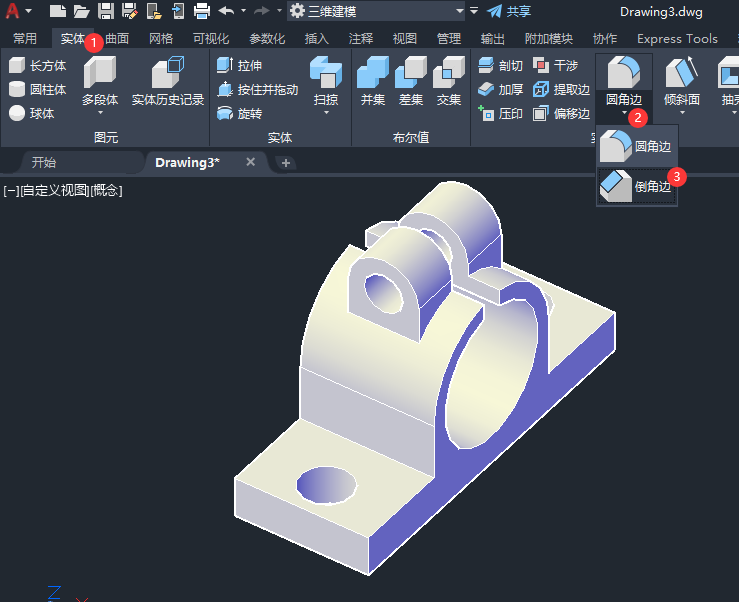This screenshot has width=739, height=602.
Task: Click the 倾斜面 taper faces tool
Action: point(682,80)
